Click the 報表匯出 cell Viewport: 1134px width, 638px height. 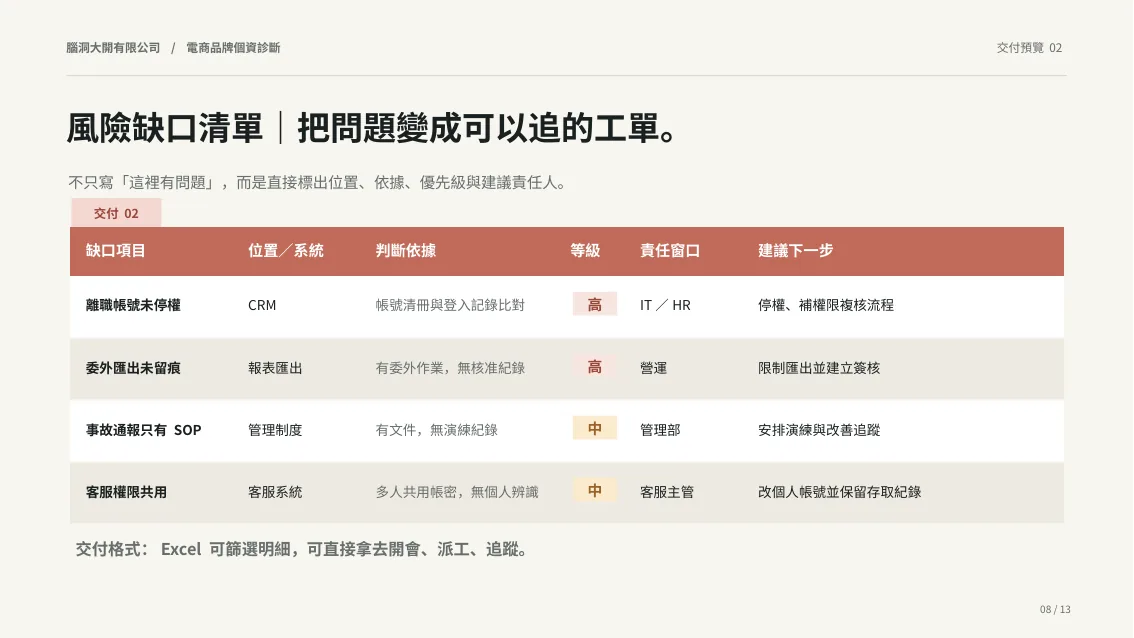coord(275,368)
